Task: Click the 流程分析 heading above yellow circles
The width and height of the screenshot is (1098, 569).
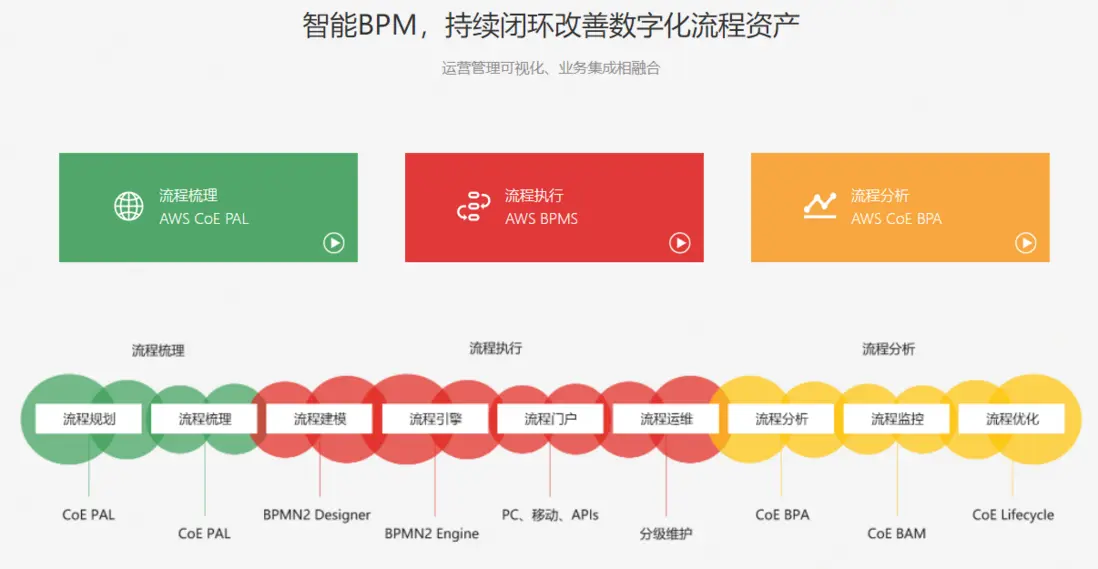Action: click(889, 349)
